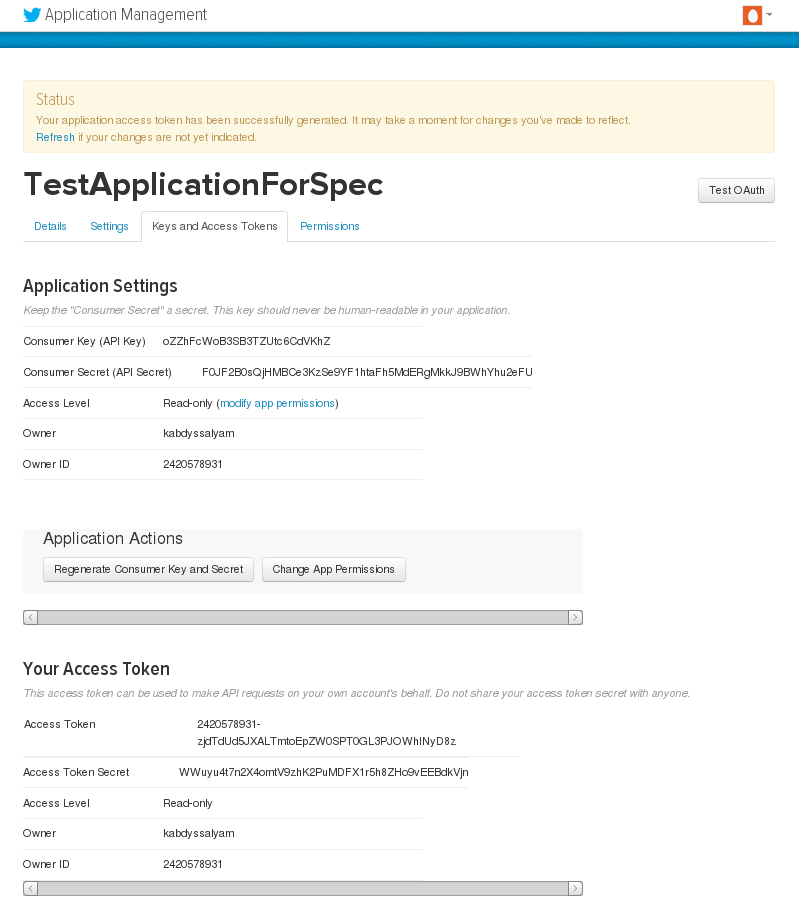Open the Application Management header link

point(126,15)
